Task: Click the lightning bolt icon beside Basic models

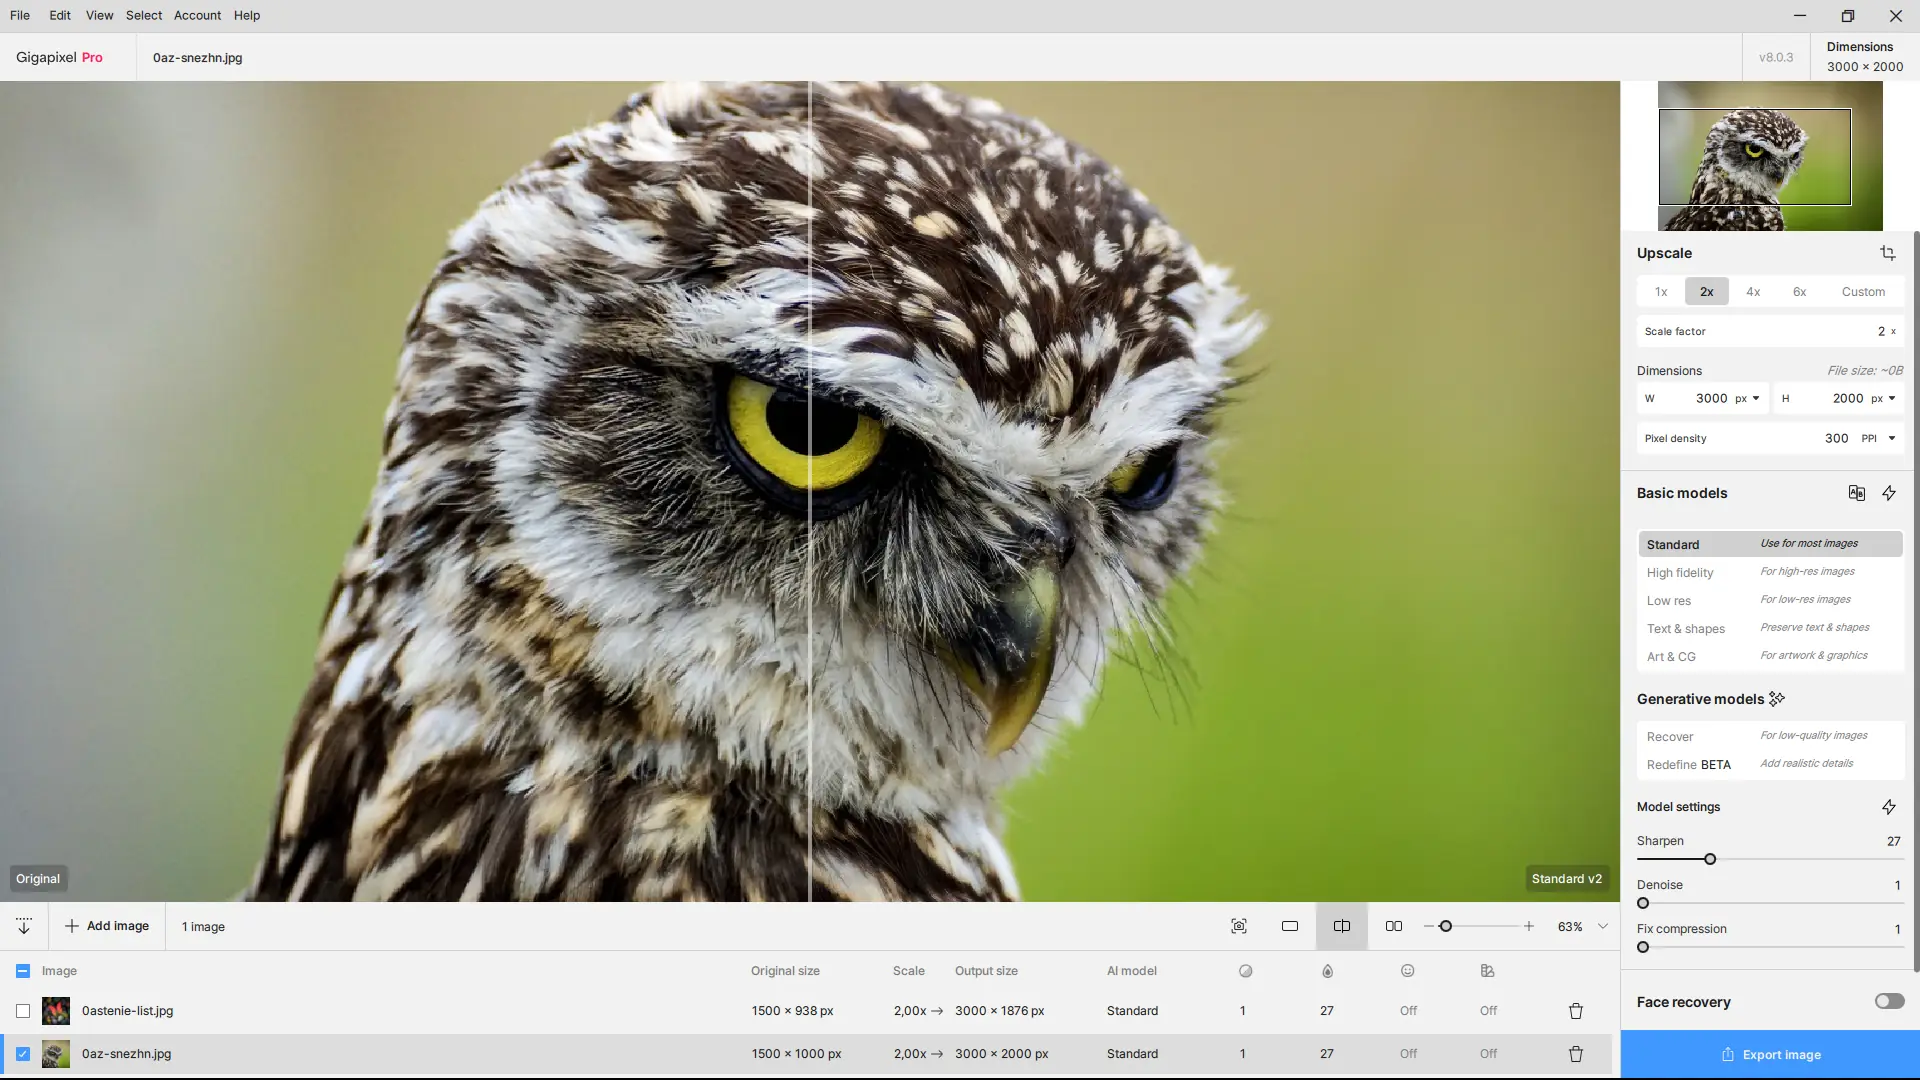Action: 1889,493
